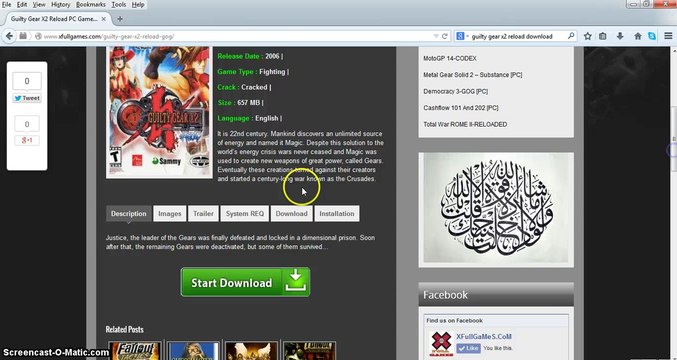Click the search magnifier icon in search box
The height and width of the screenshot is (360, 677).
click(x=571, y=36)
